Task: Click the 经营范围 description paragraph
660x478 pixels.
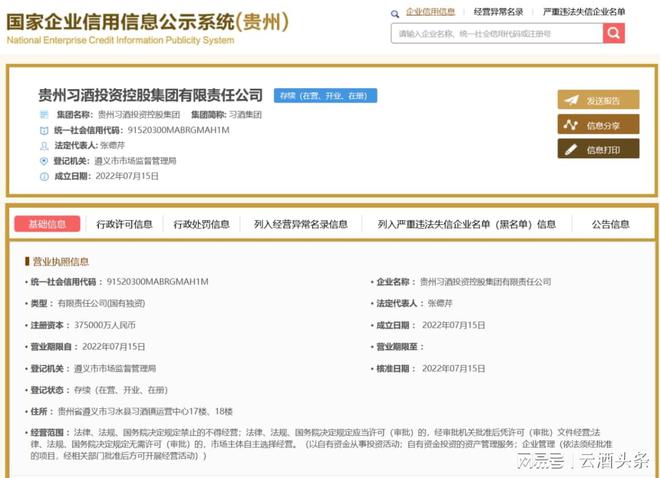Action: [x=322, y=444]
